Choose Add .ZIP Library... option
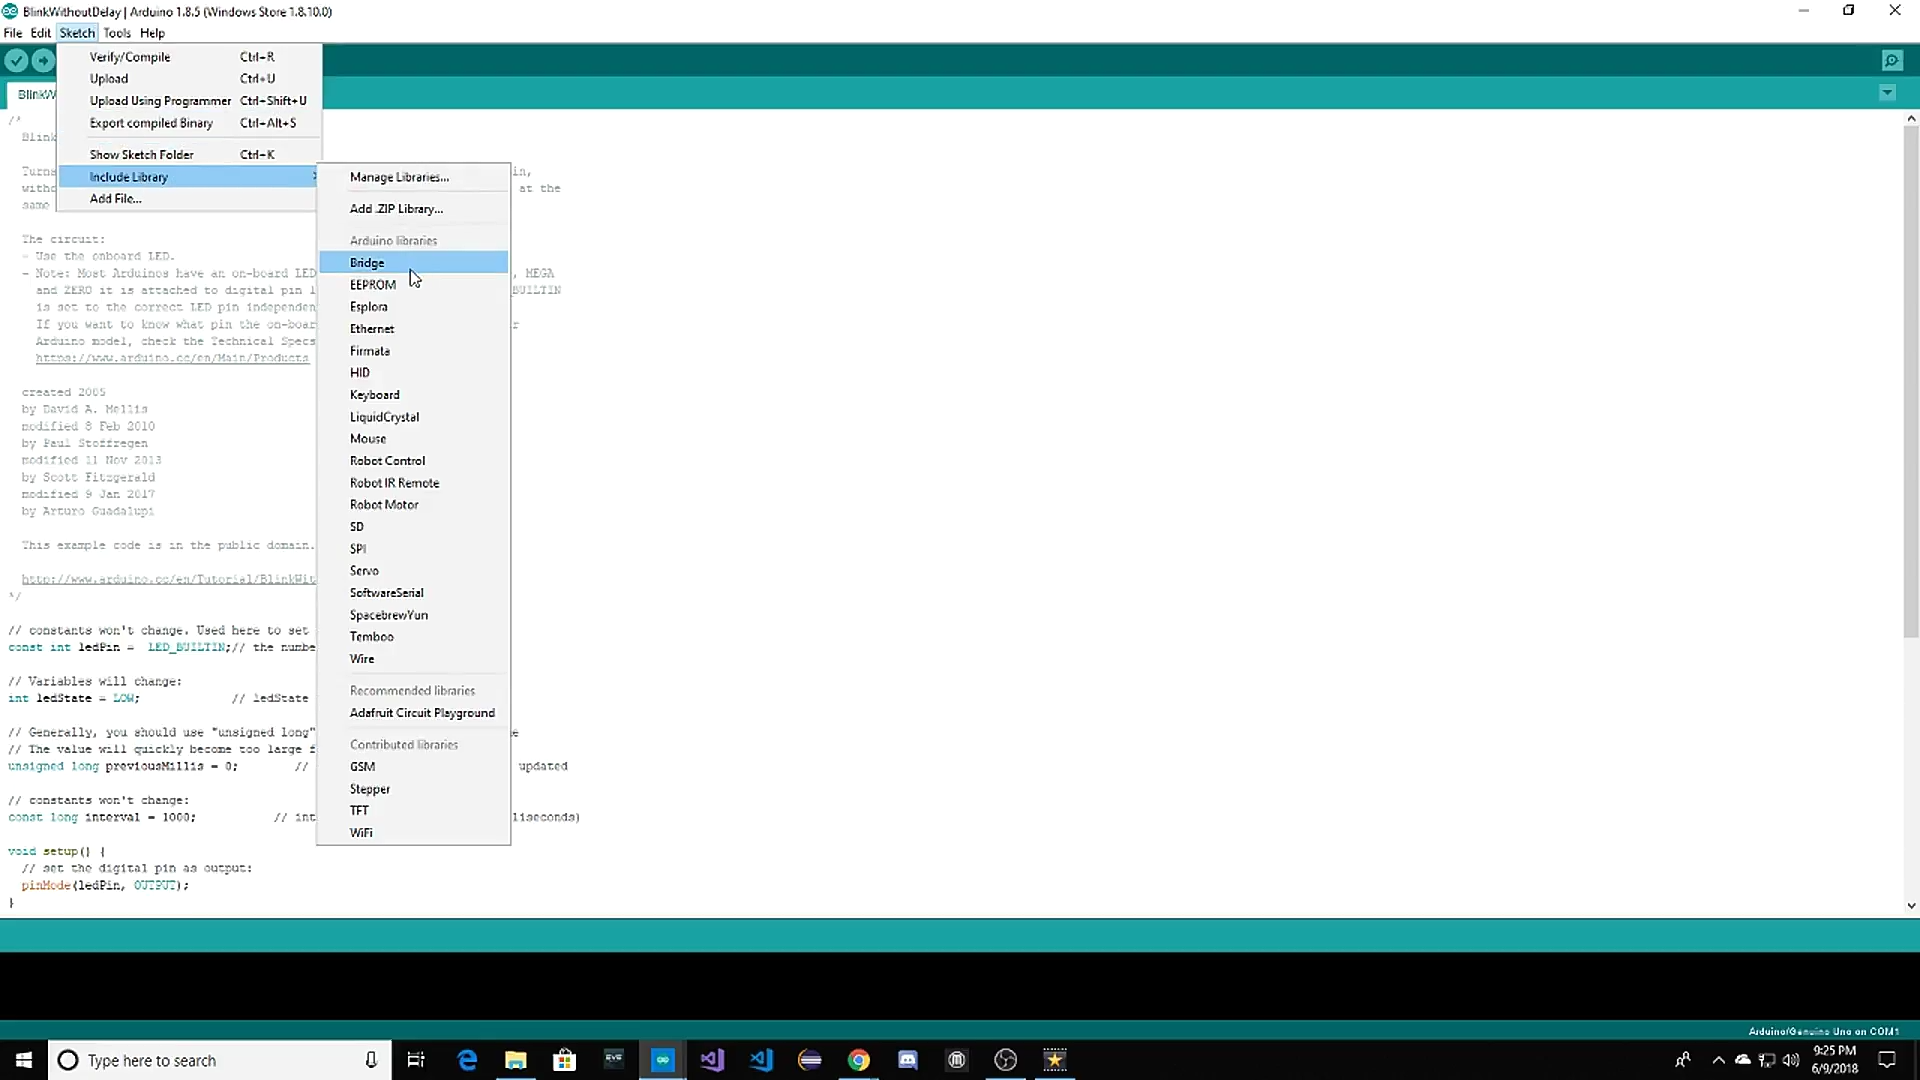 click(396, 209)
